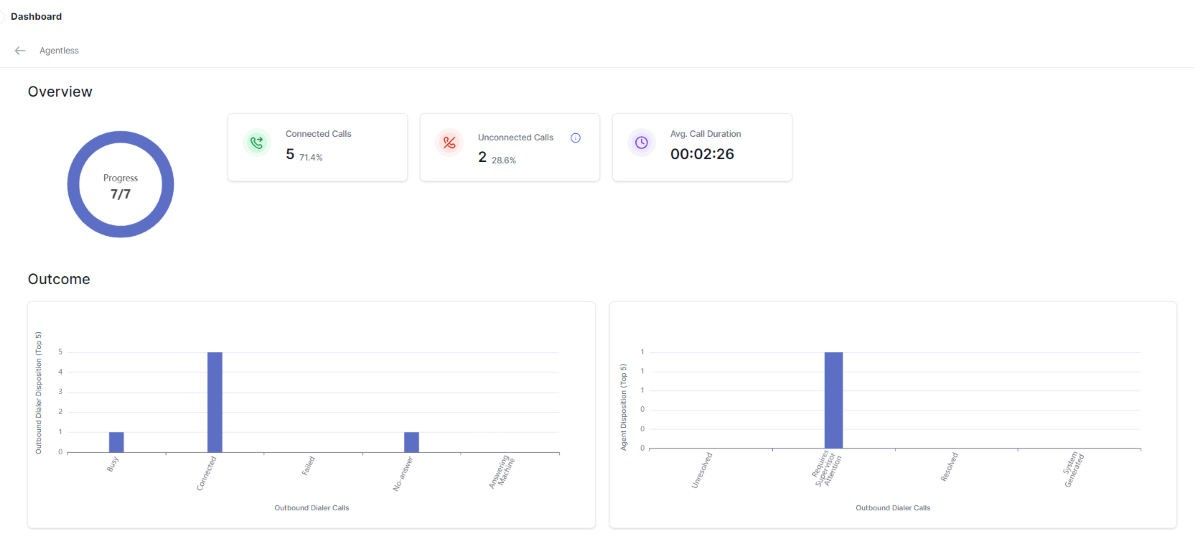Image resolution: width=1194 pixels, height=558 pixels.
Task: Click the Progress 7/7 donut chart
Action: (x=121, y=184)
